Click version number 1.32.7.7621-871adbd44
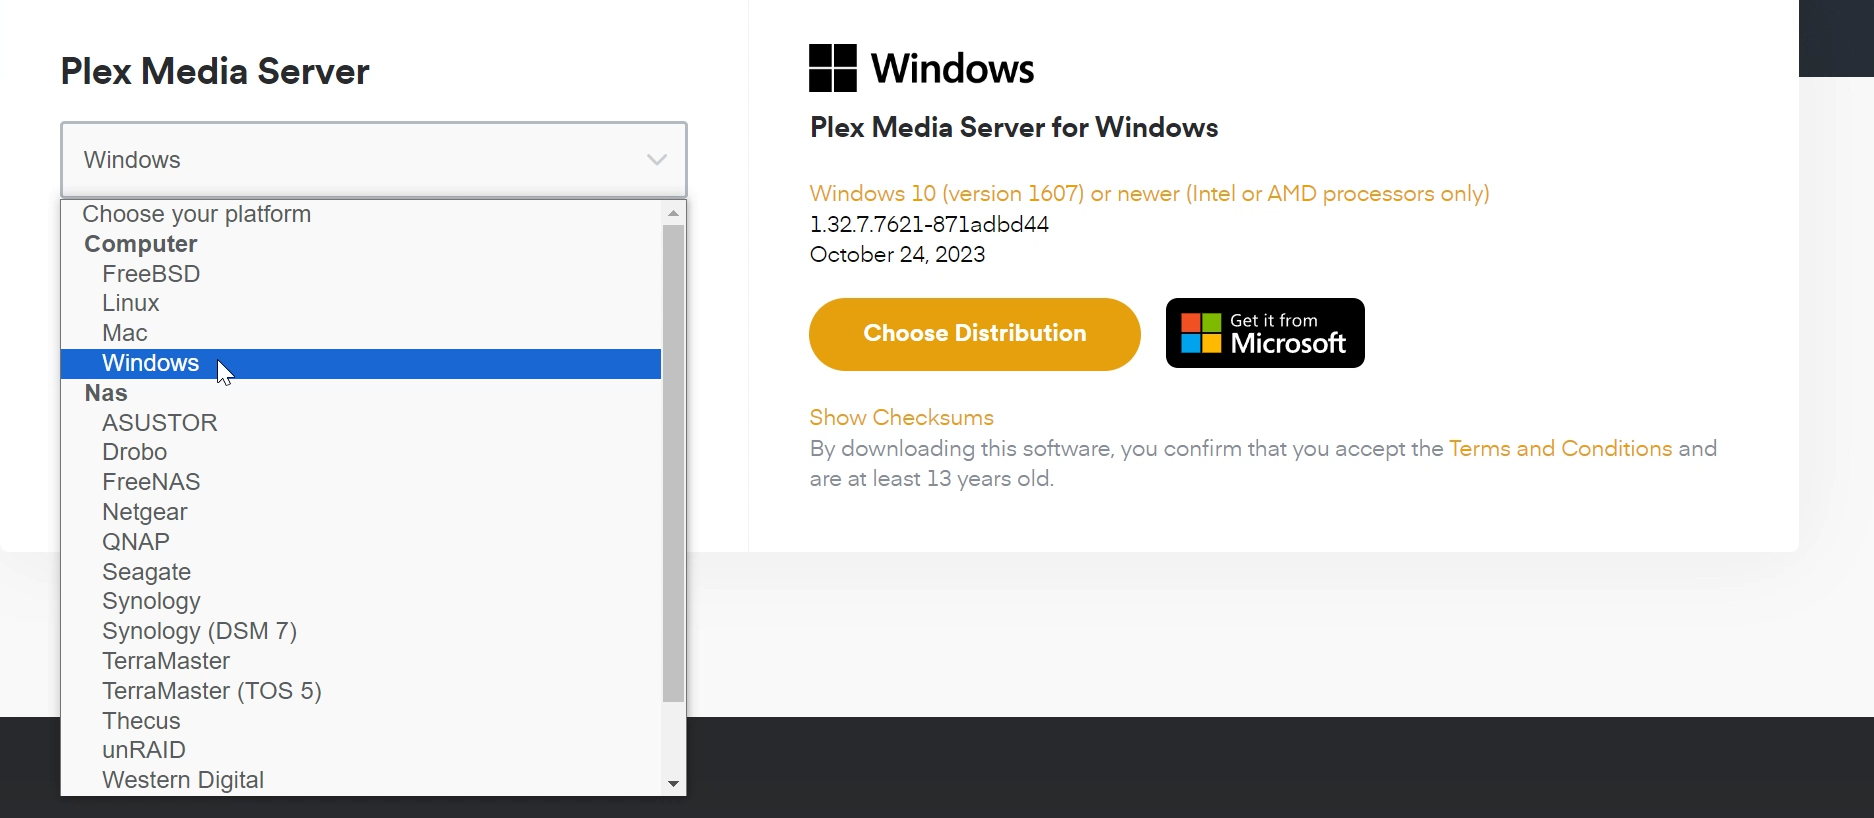Image resolution: width=1874 pixels, height=818 pixels. pyautogui.click(x=929, y=225)
